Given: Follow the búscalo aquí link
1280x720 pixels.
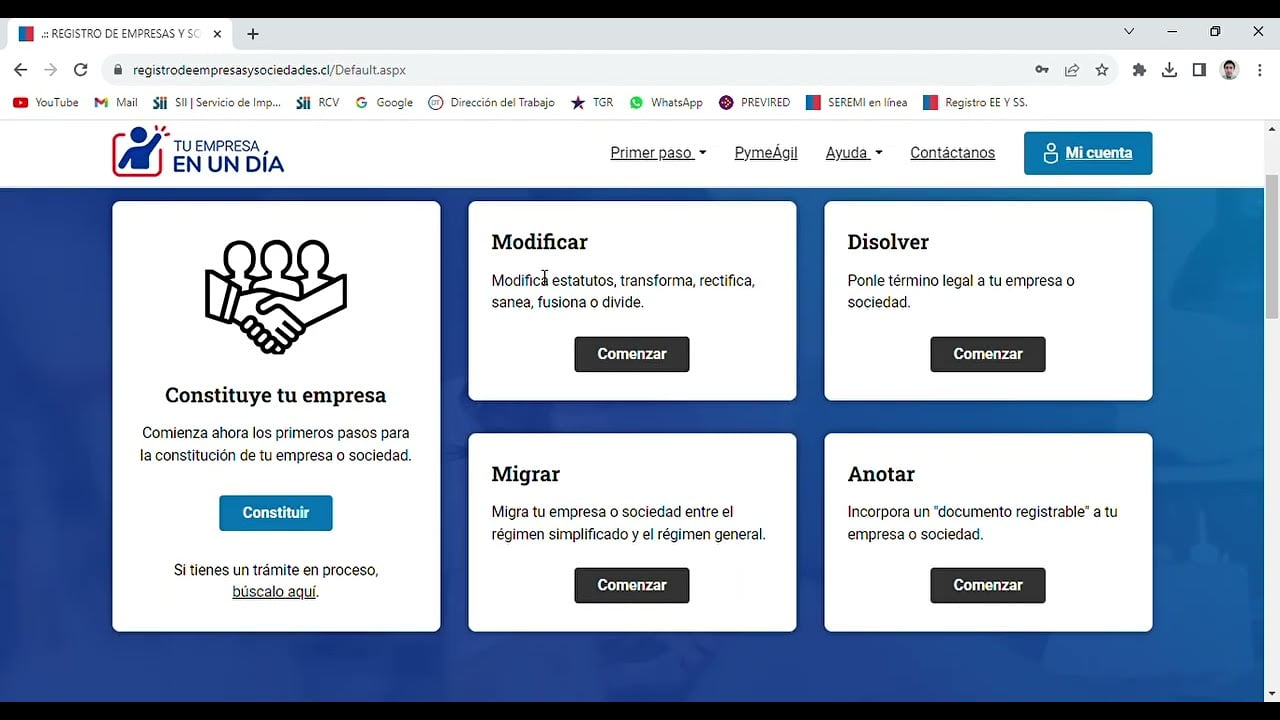Looking at the screenshot, I should [x=274, y=592].
